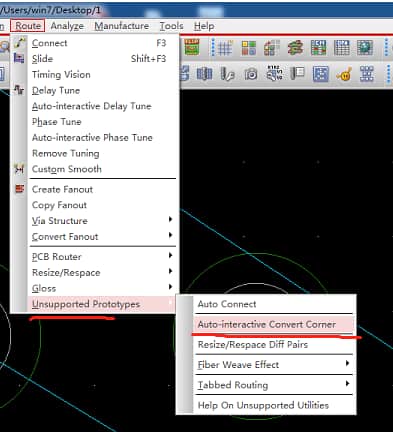Open the Analyze menu
393x432 pixels.
point(67,26)
